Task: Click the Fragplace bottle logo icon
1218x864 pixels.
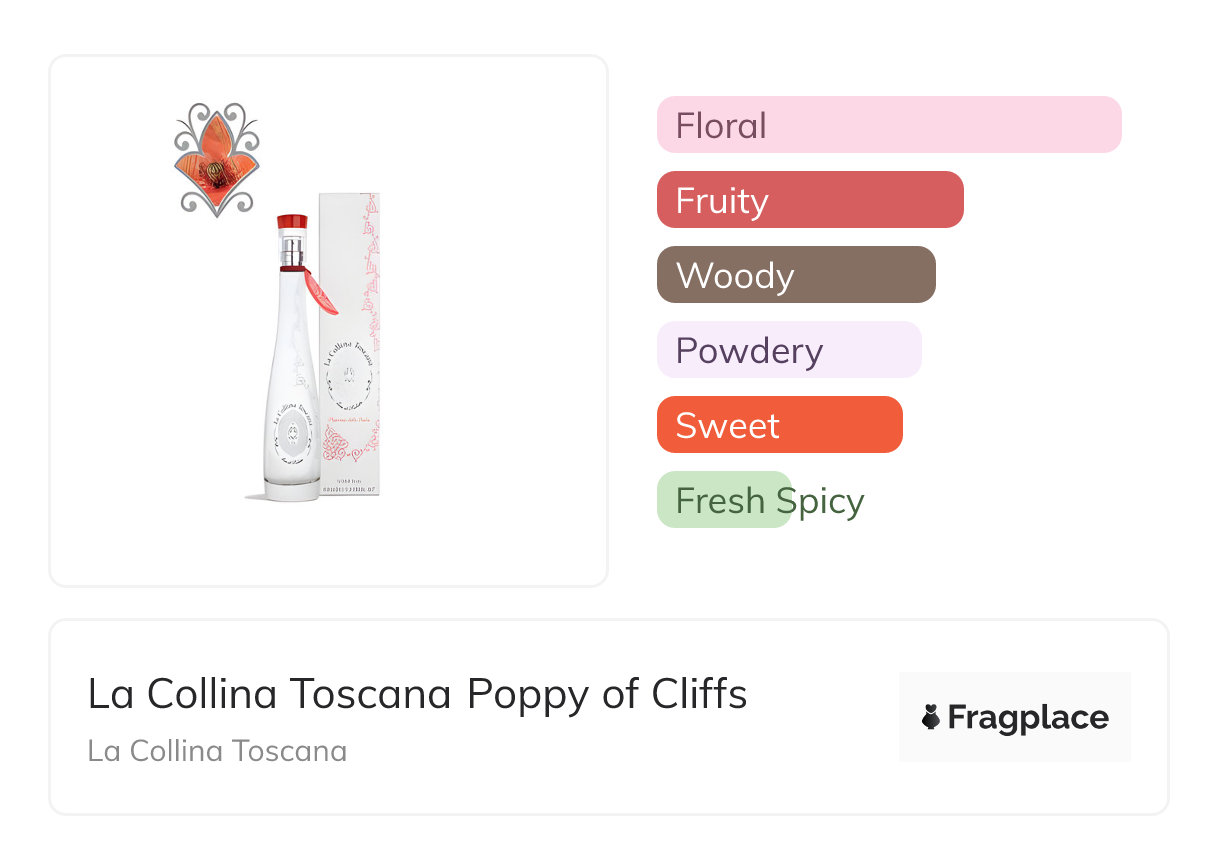Action: (931, 717)
